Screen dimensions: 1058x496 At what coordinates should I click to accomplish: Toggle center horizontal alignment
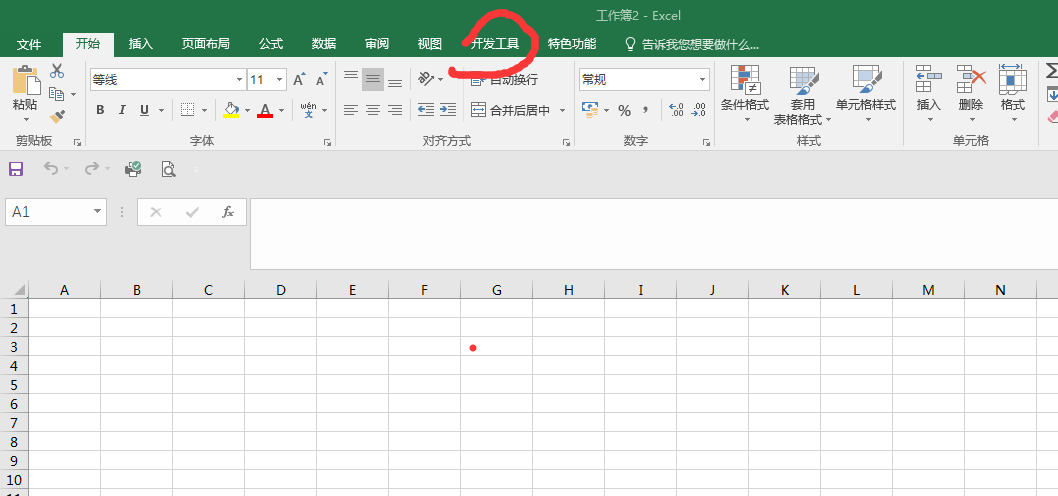[x=373, y=110]
